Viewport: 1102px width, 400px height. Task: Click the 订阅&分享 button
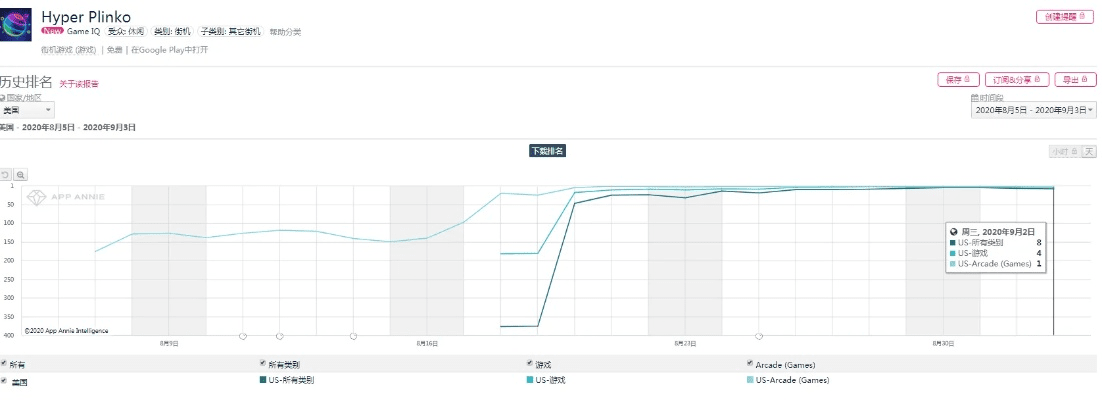pos(1015,79)
